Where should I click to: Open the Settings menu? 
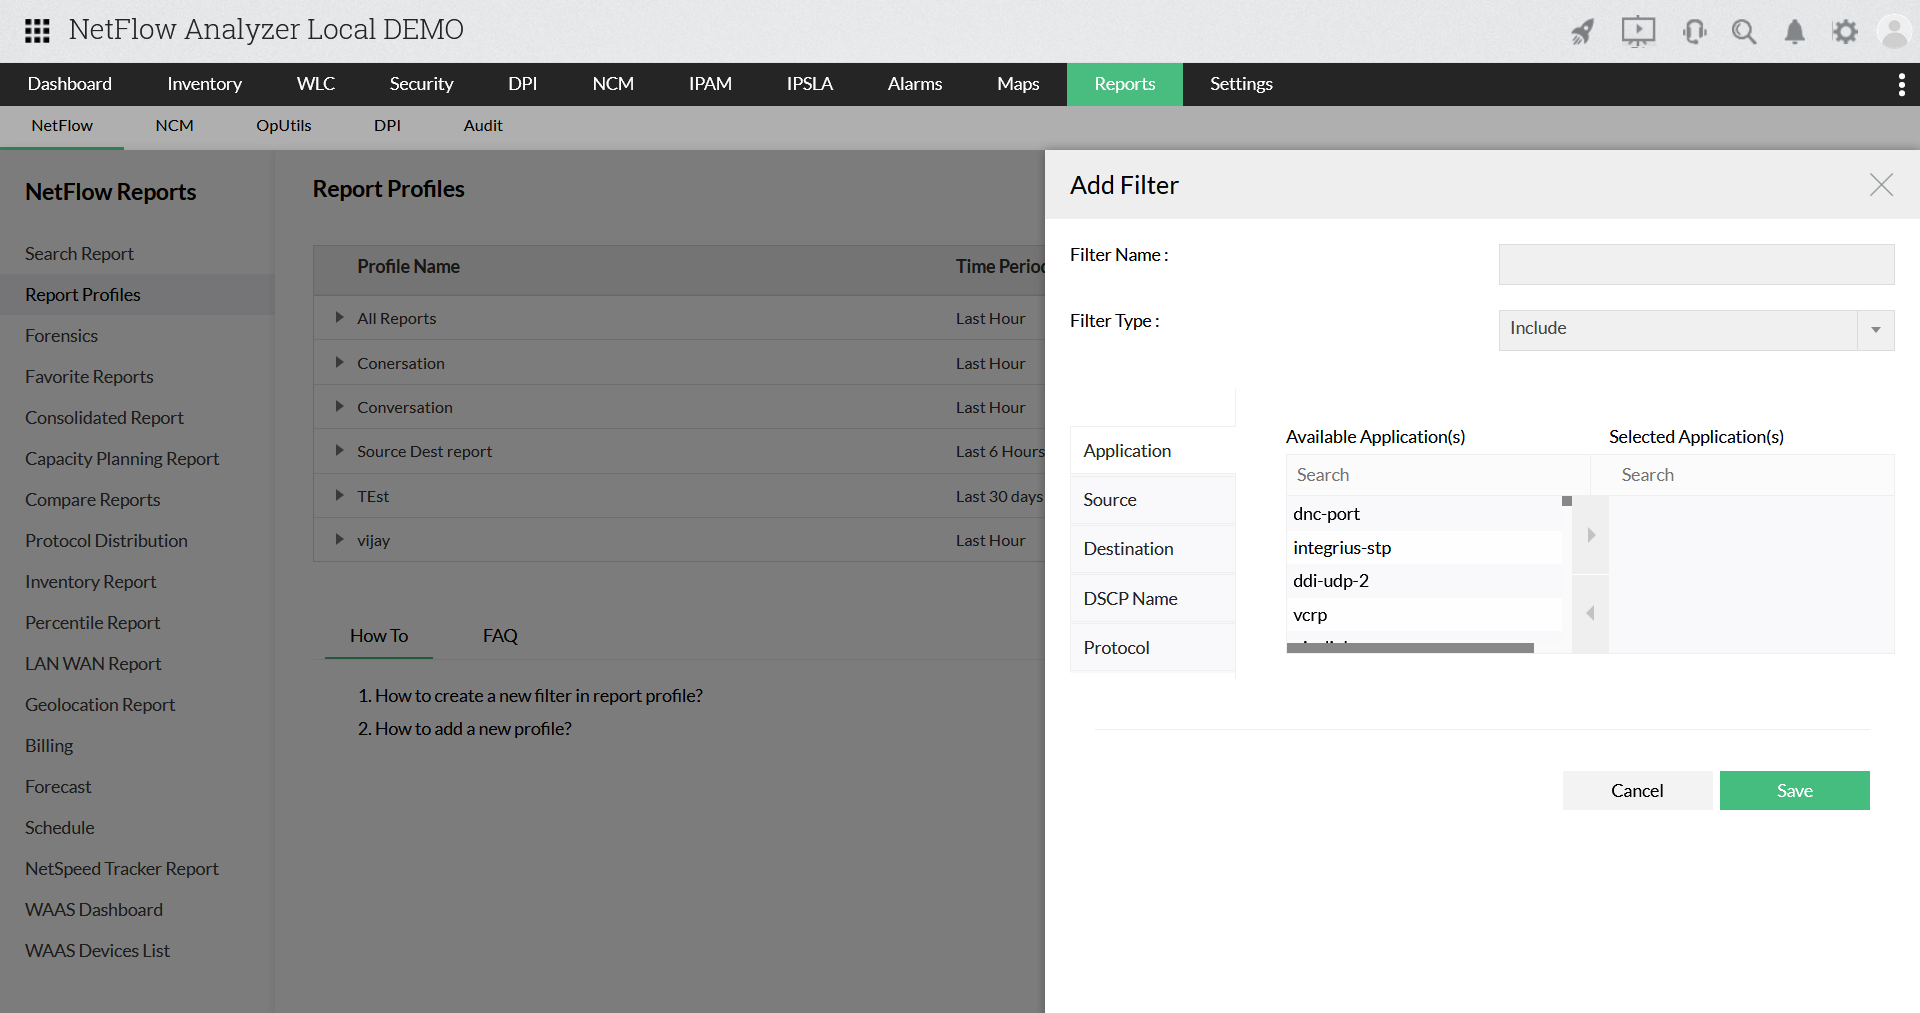pos(1241,85)
